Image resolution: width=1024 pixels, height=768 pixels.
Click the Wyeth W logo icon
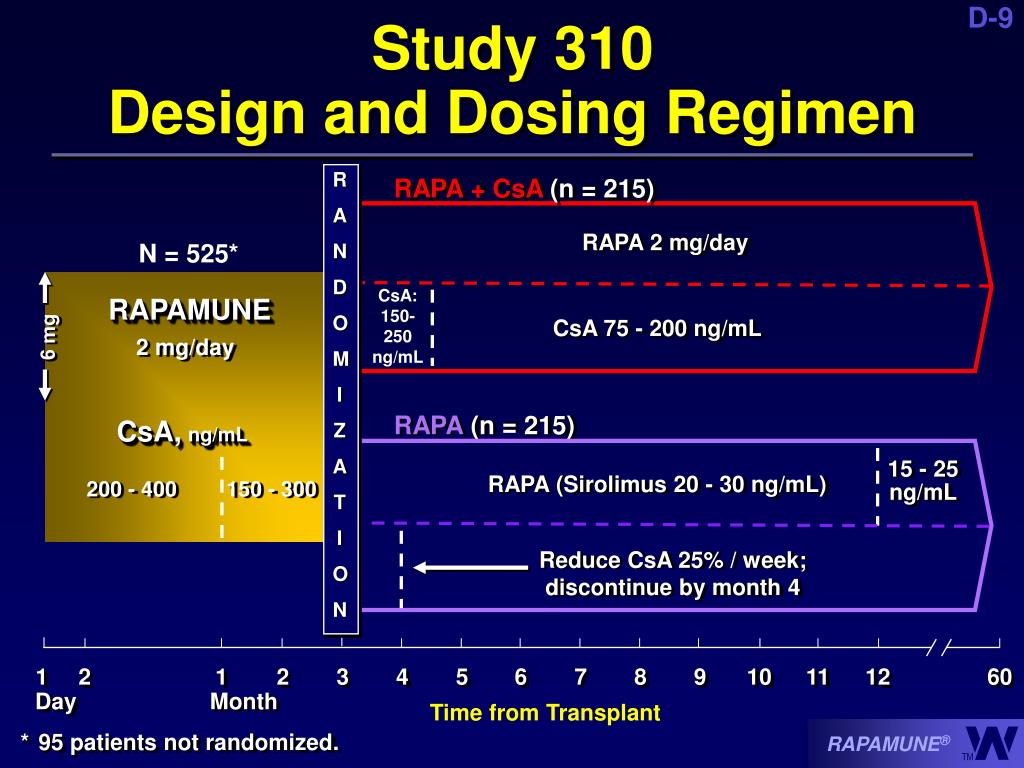click(x=990, y=743)
